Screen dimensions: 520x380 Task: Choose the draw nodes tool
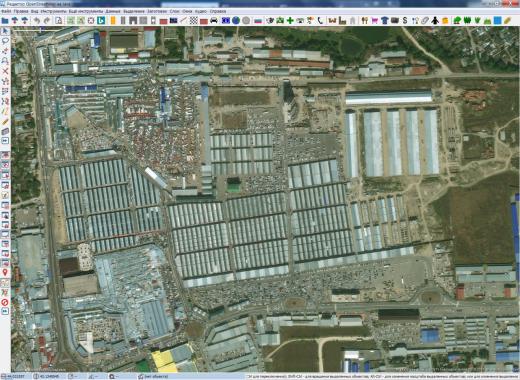point(5,51)
